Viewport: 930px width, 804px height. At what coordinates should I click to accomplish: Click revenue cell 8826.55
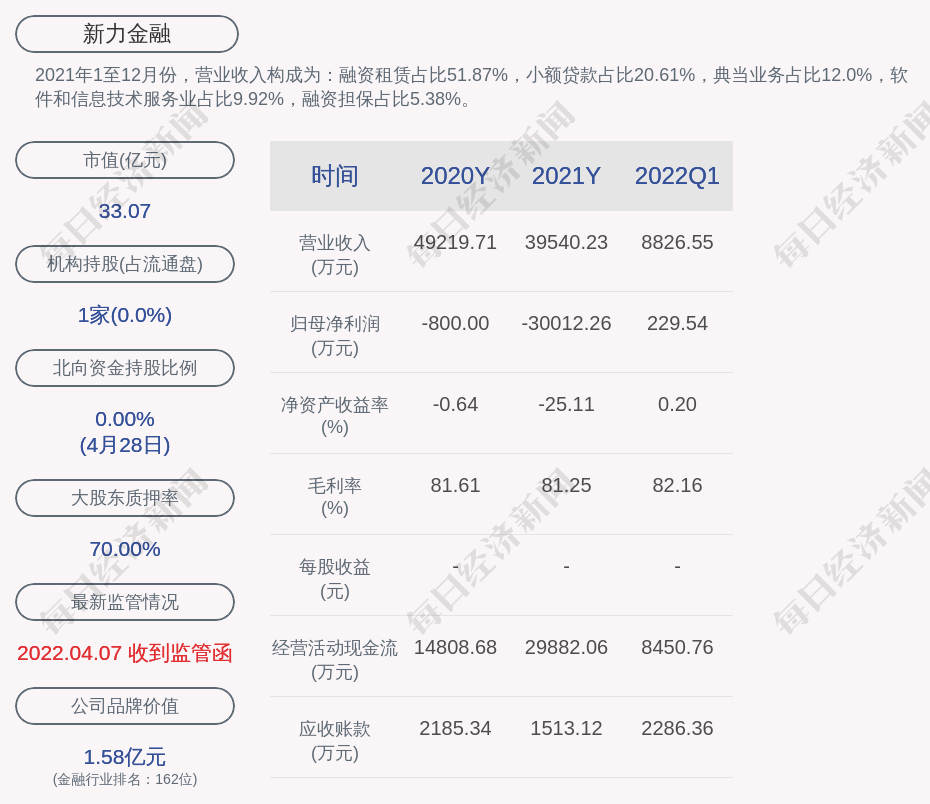[677, 243]
